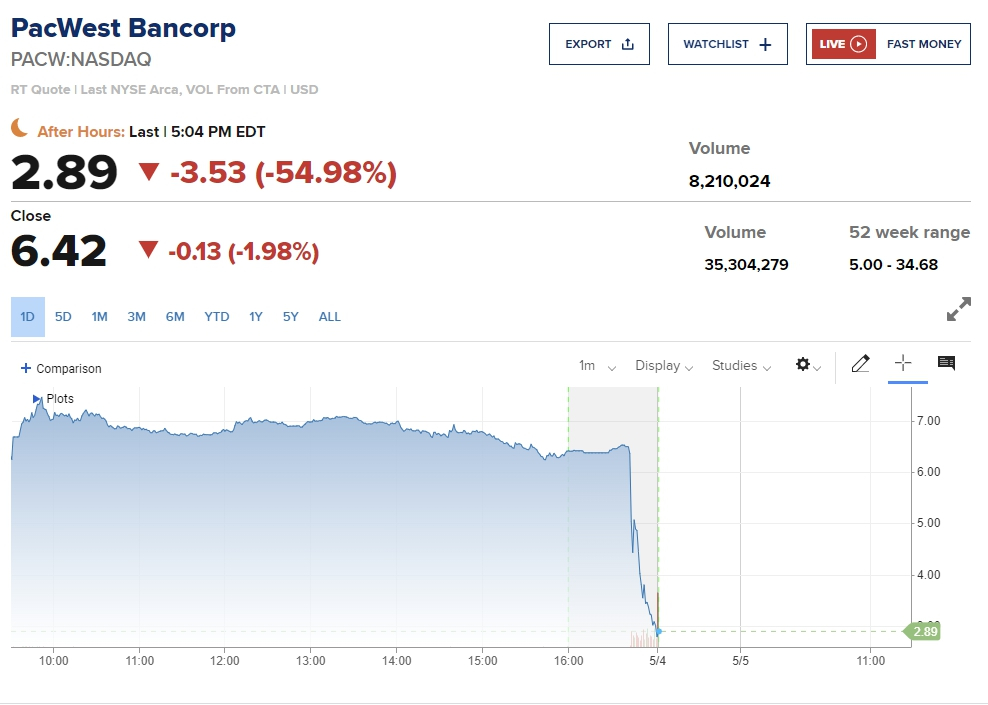
Task: Select the 1D range tab
Action: pos(27,317)
